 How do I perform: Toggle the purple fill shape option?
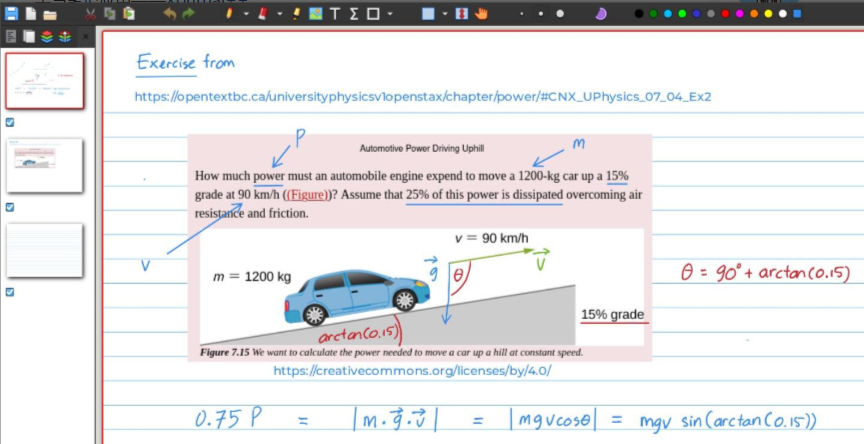601,14
